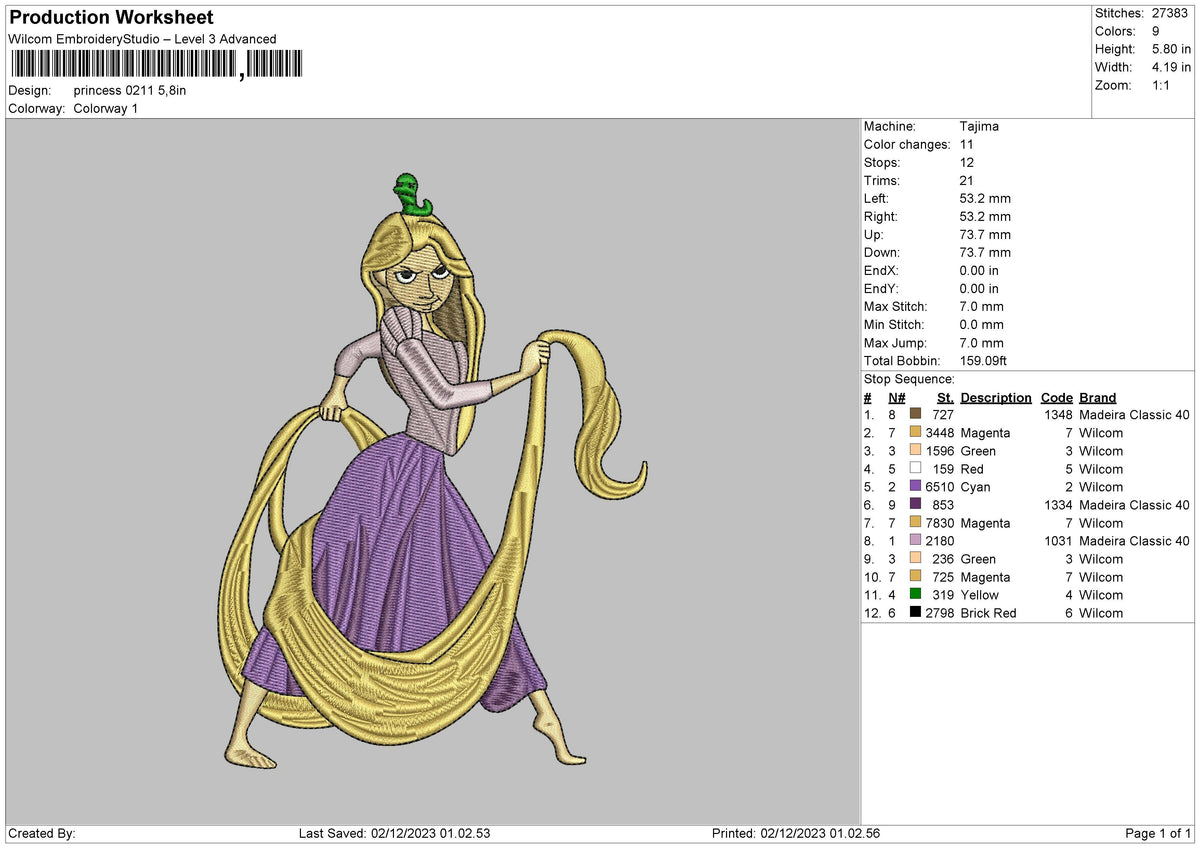Click the Max Stitch: label
This screenshot has width=1200, height=848.
(x=896, y=306)
